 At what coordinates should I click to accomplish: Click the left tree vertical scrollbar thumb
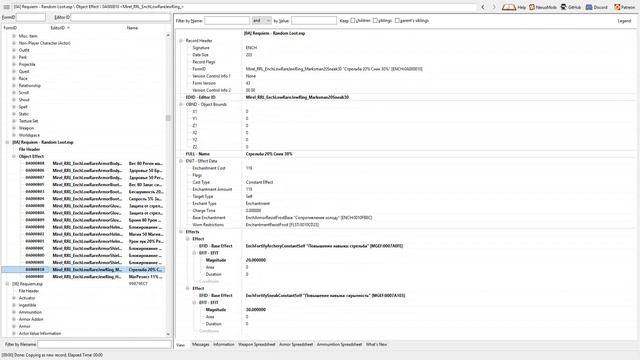point(168,118)
